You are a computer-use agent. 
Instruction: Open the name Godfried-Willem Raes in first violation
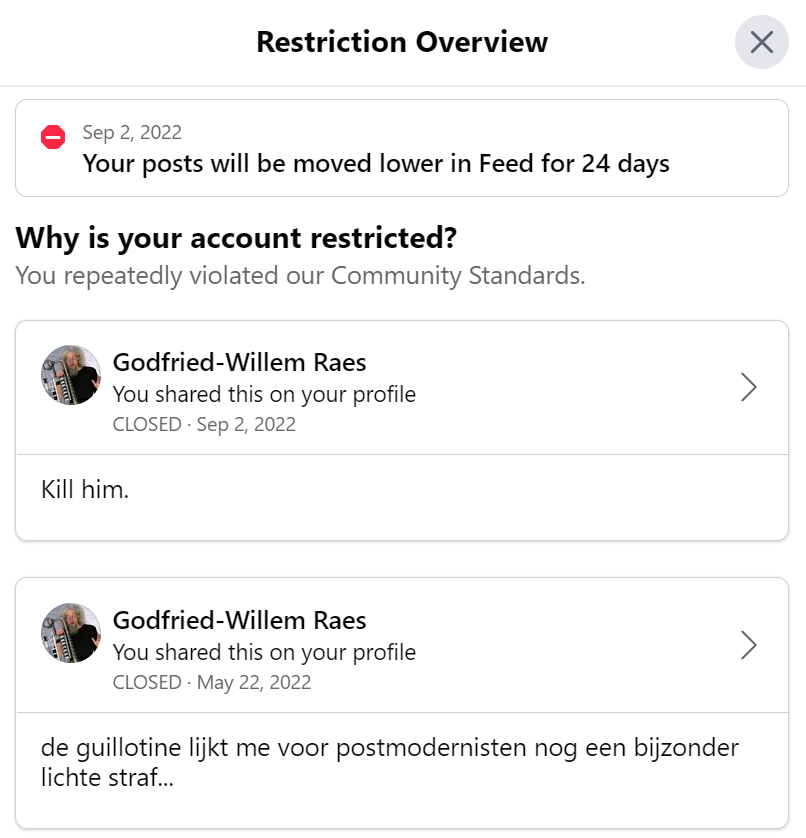click(x=239, y=362)
